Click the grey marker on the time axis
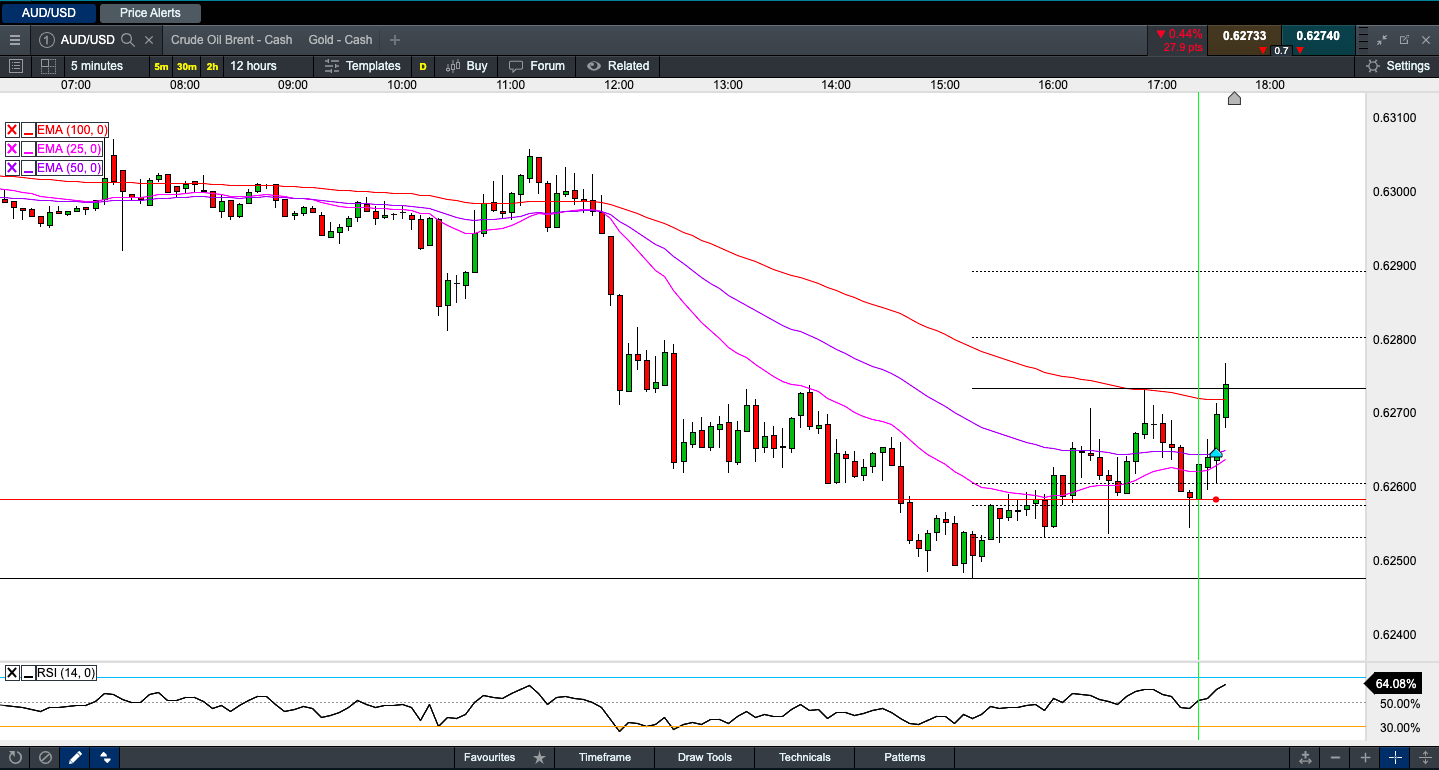Image resolution: width=1439 pixels, height=770 pixels. (1234, 98)
